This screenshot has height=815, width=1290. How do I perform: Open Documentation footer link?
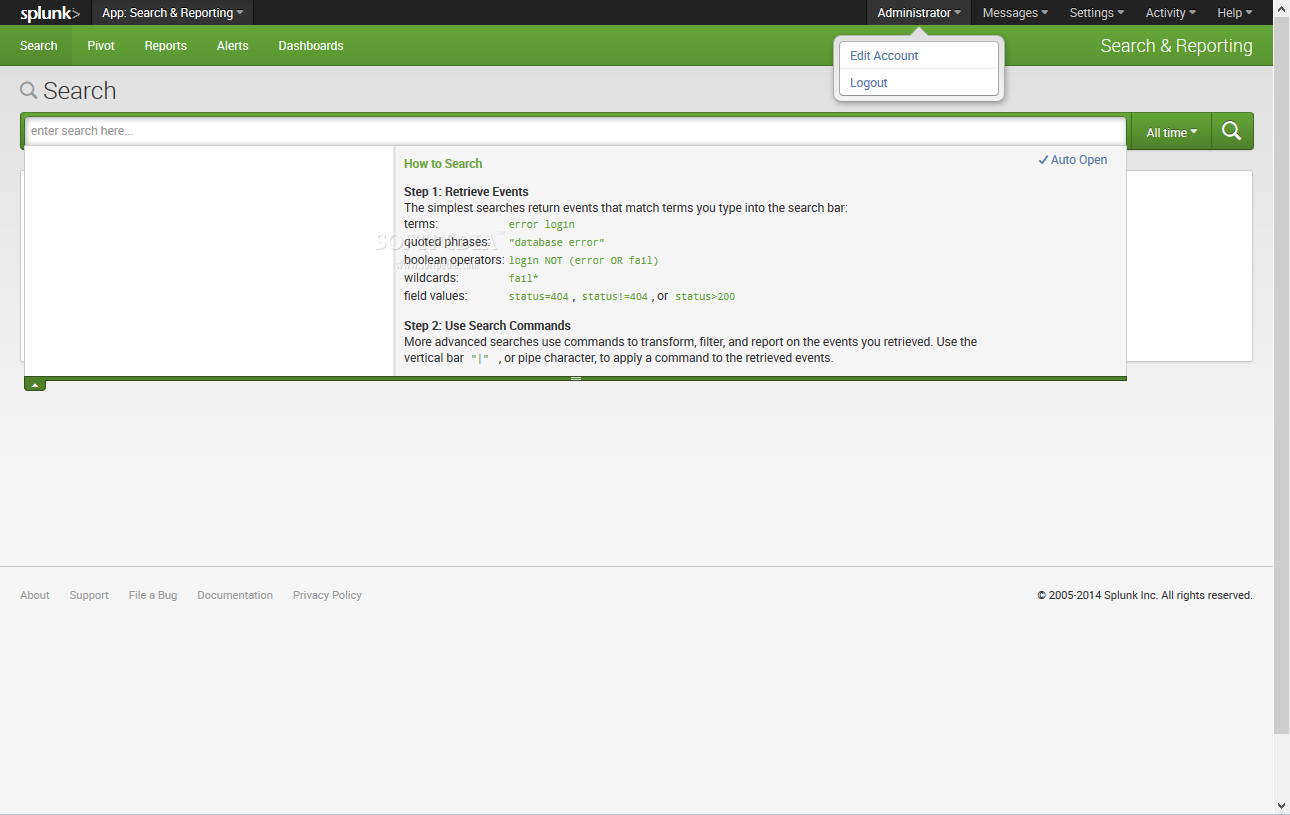tap(235, 595)
